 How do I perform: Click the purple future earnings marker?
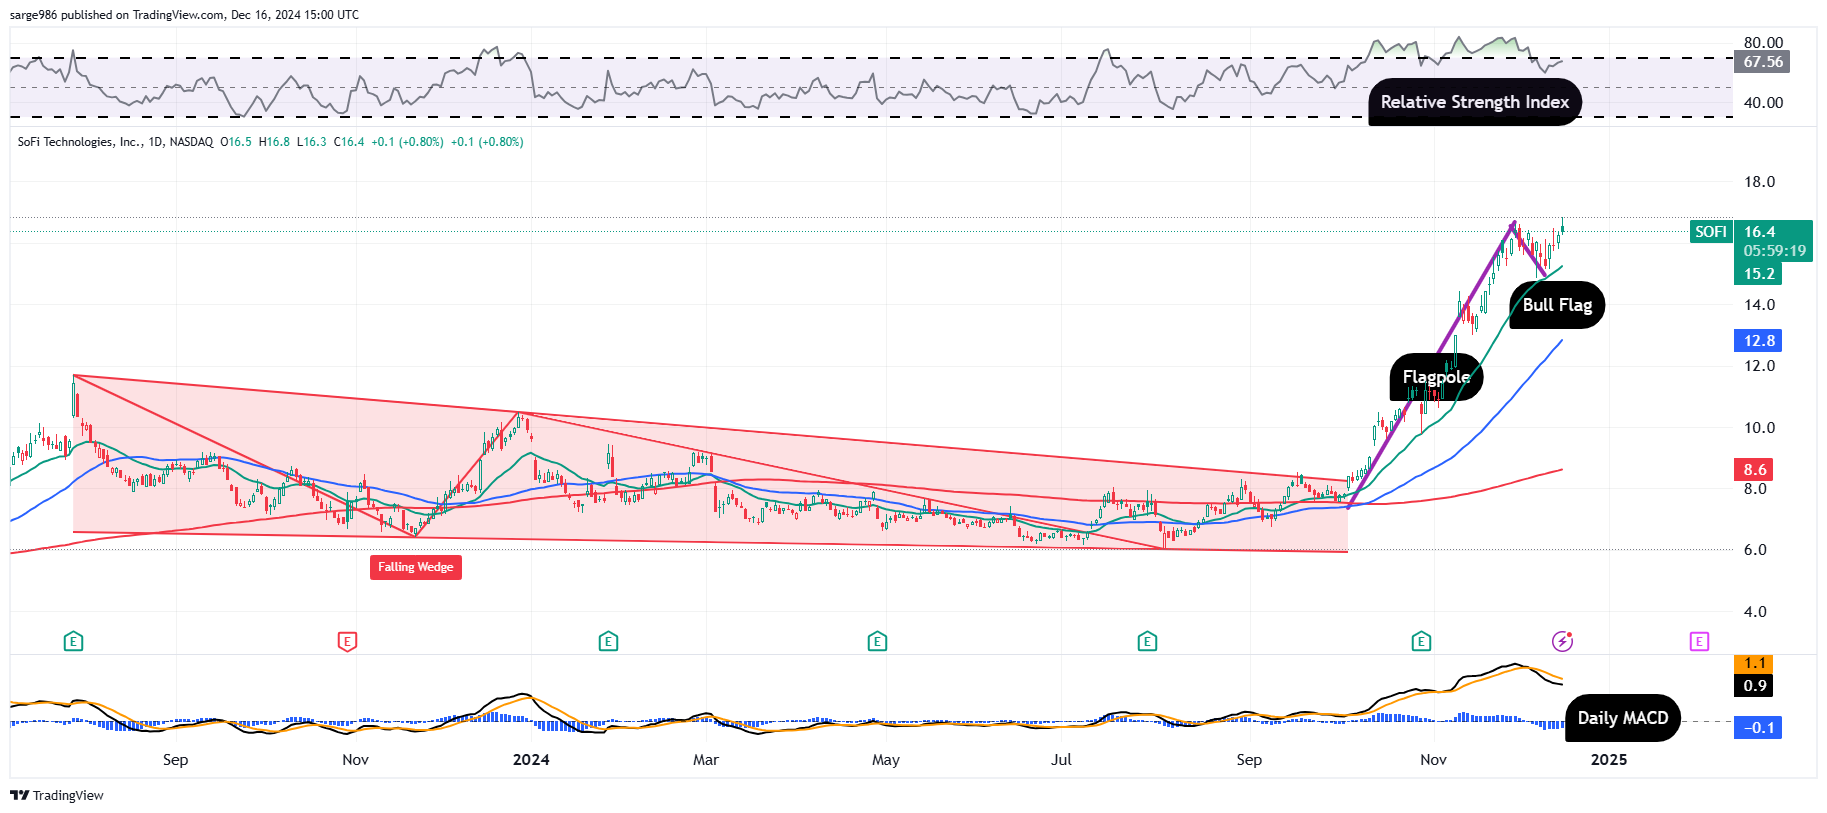[x=1699, y=641]
